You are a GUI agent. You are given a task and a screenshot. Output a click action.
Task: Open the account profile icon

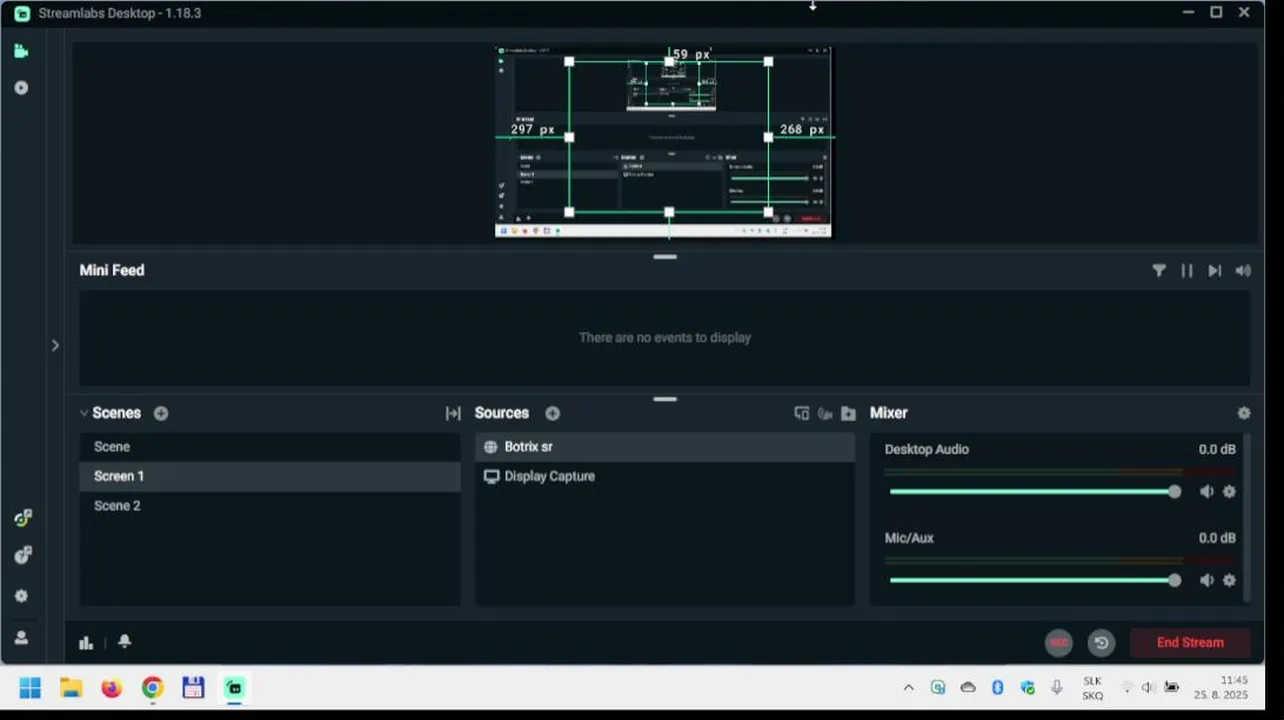tap(21, 638)
